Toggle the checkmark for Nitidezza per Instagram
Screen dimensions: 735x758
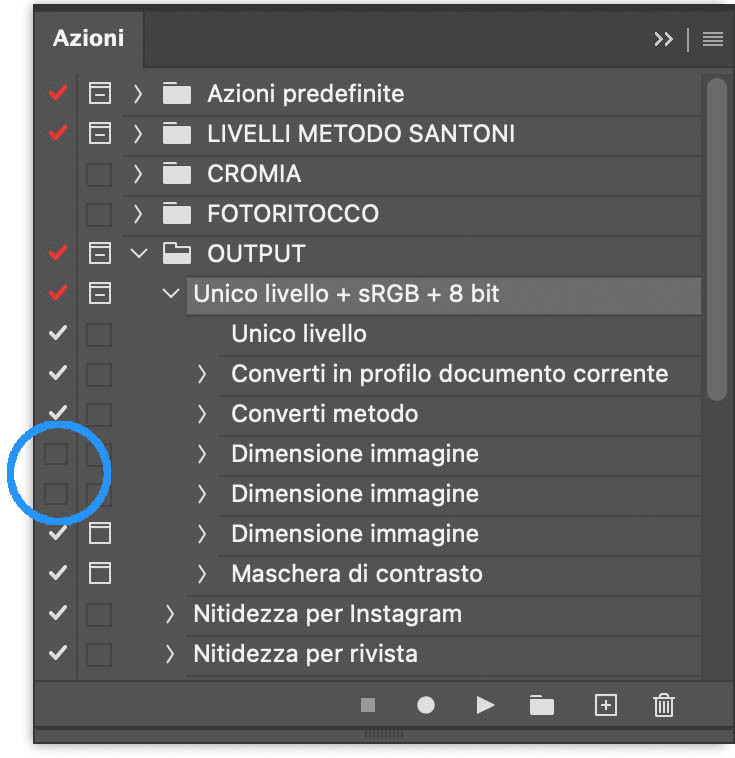58,614
